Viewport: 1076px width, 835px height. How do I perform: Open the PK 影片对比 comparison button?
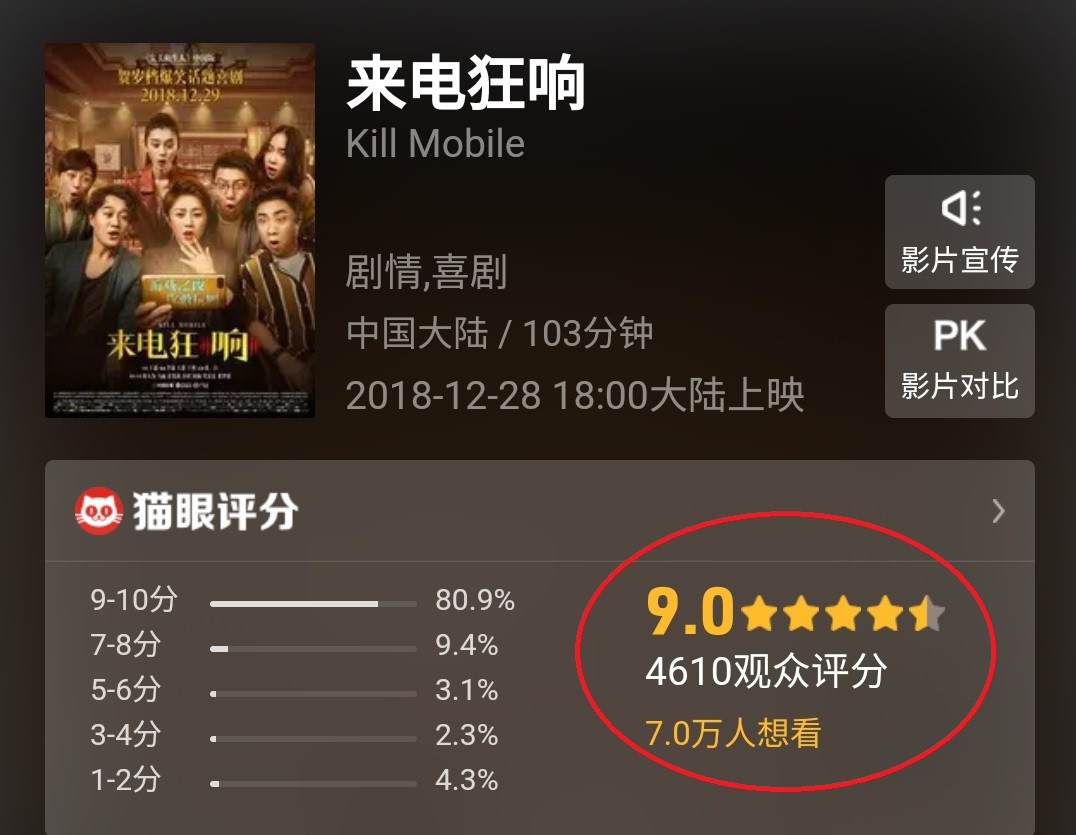pyautogui.click(x=959, y=361)
